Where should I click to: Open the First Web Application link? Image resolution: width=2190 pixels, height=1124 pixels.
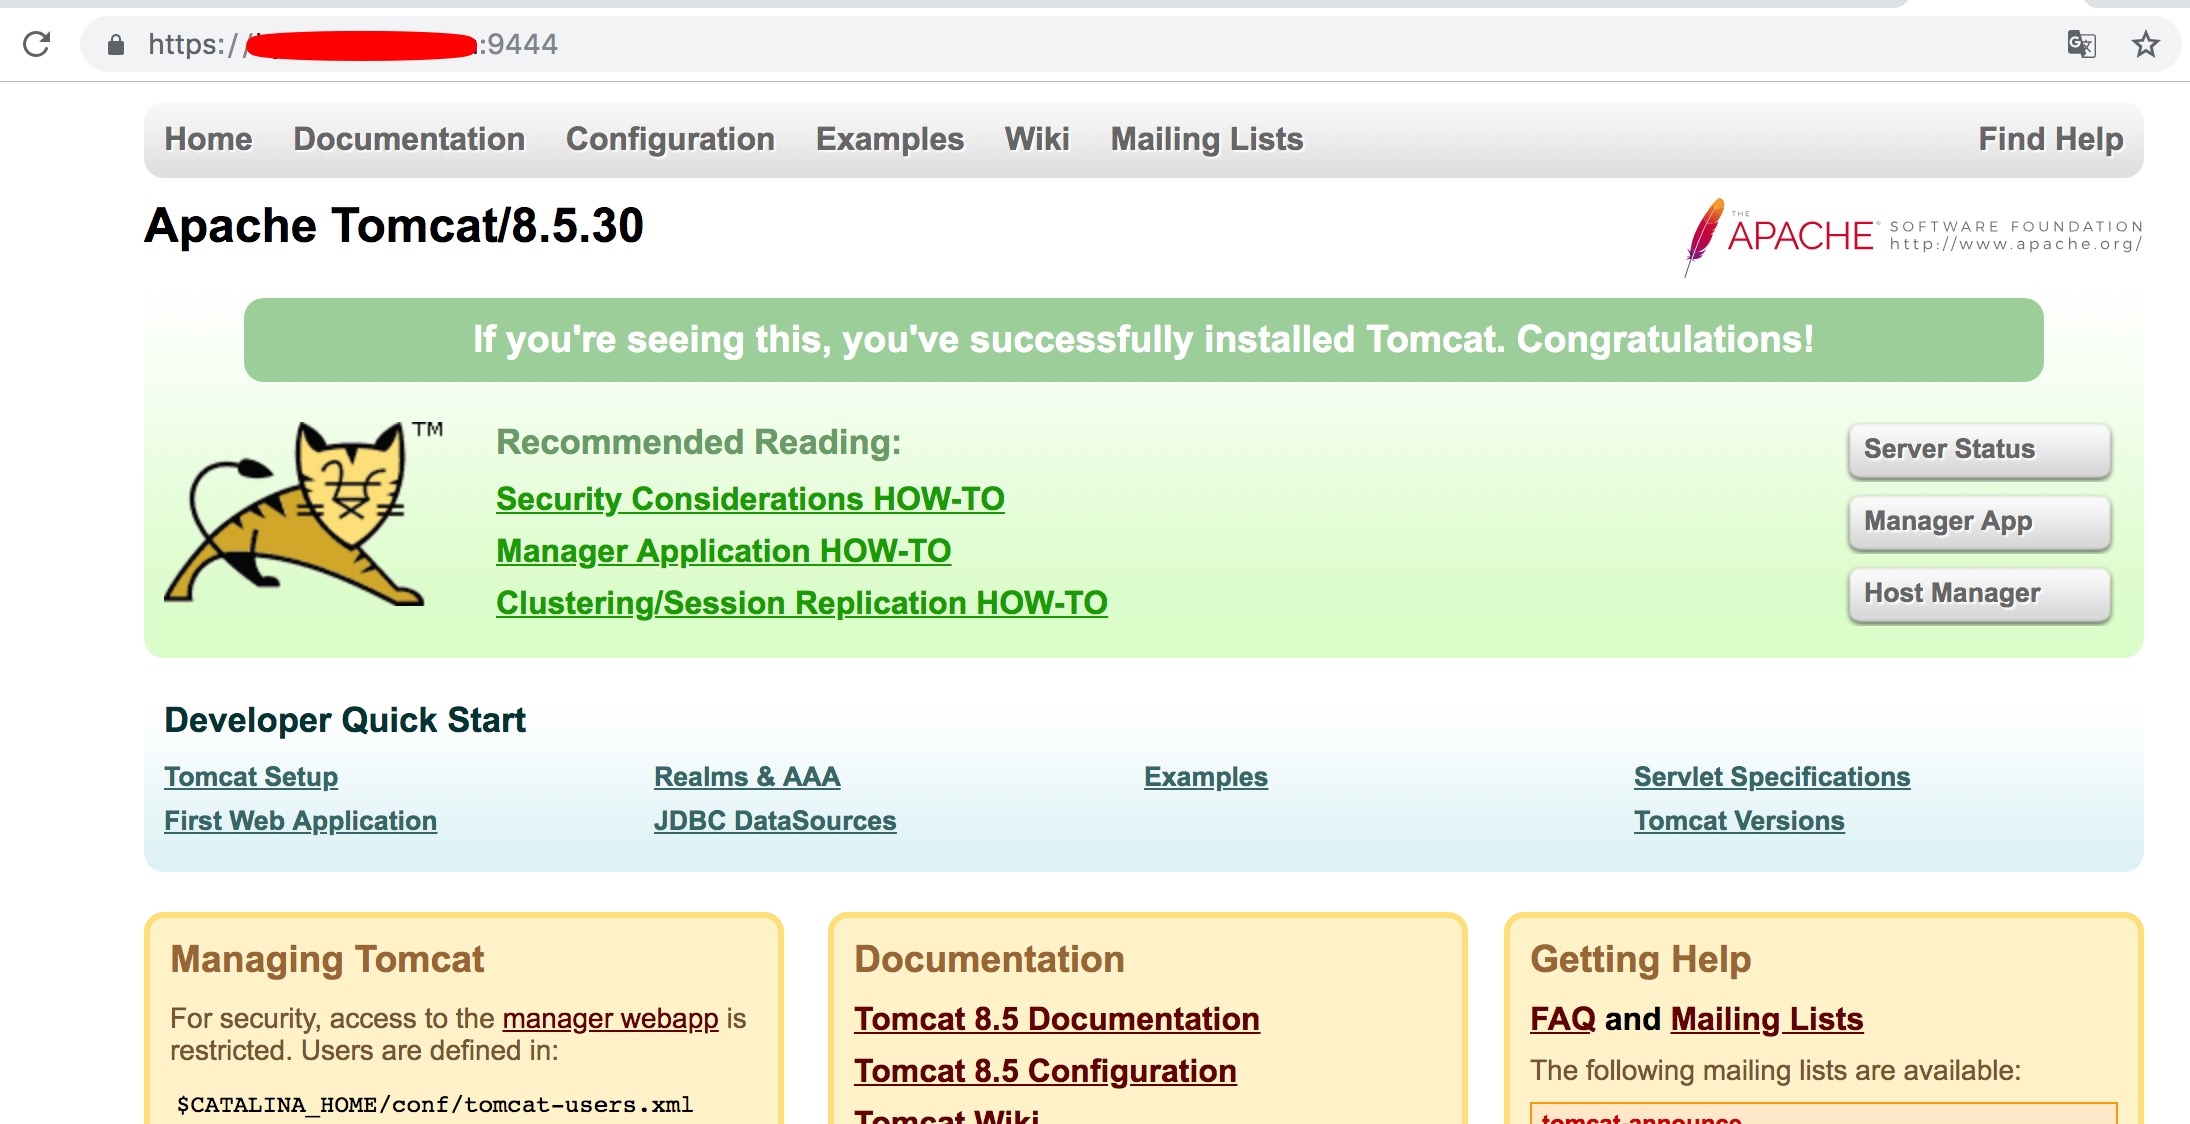tap(300, 821)
